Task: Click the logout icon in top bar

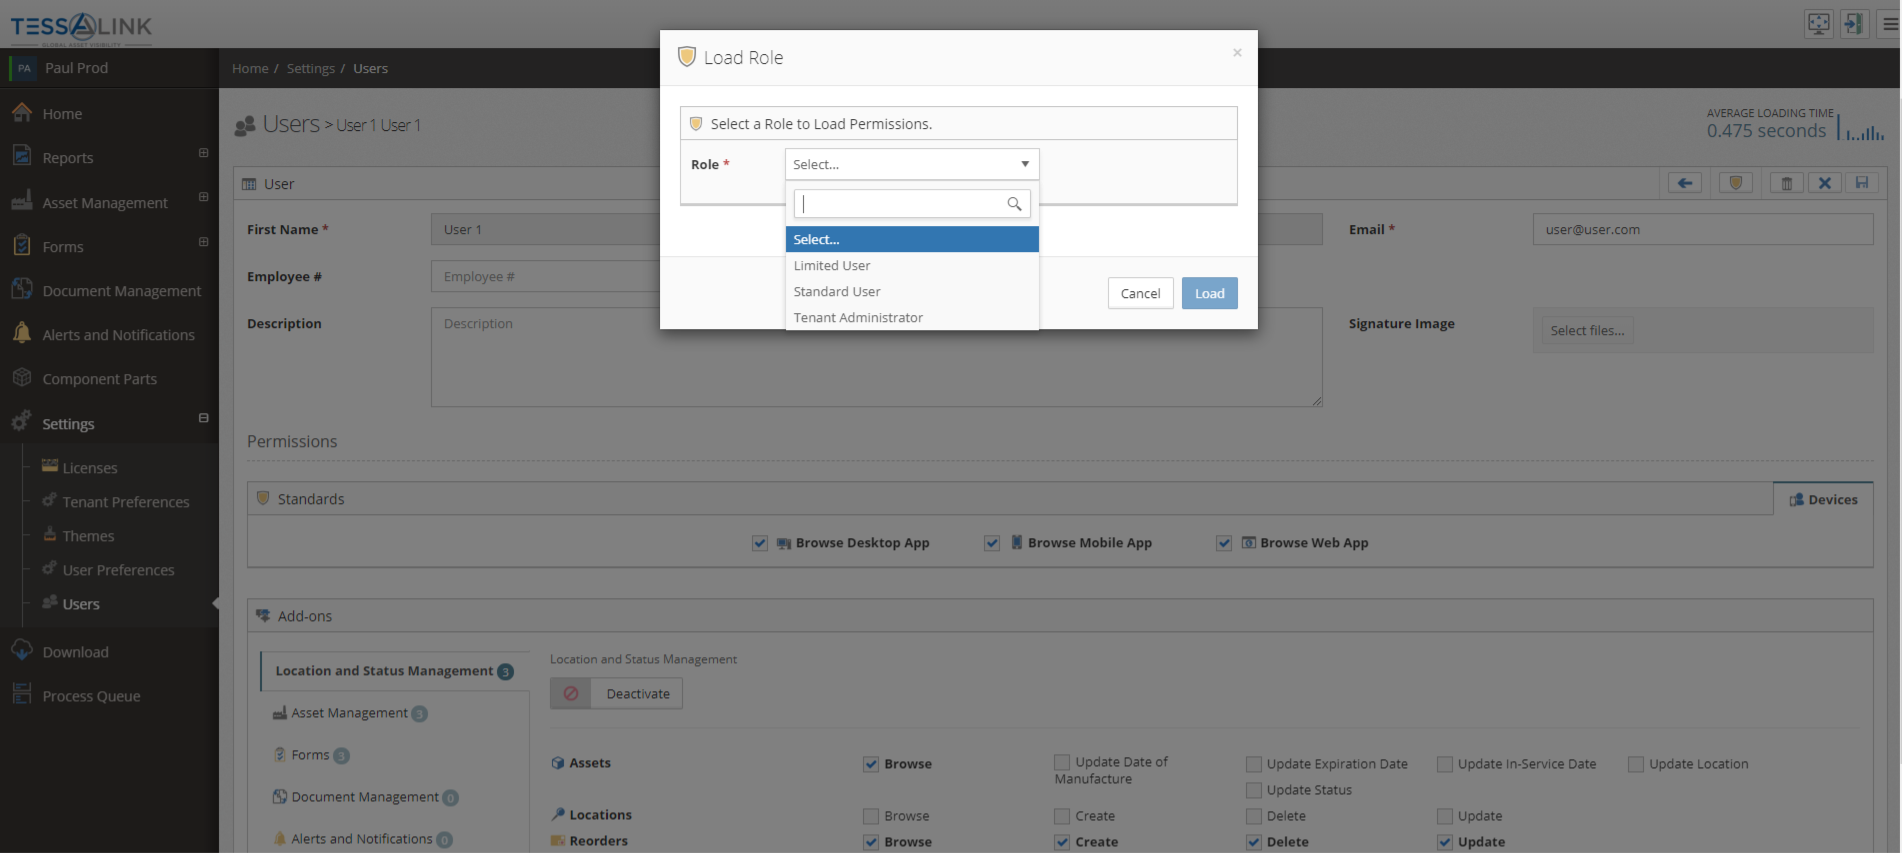Action: tap(1855, 24)
